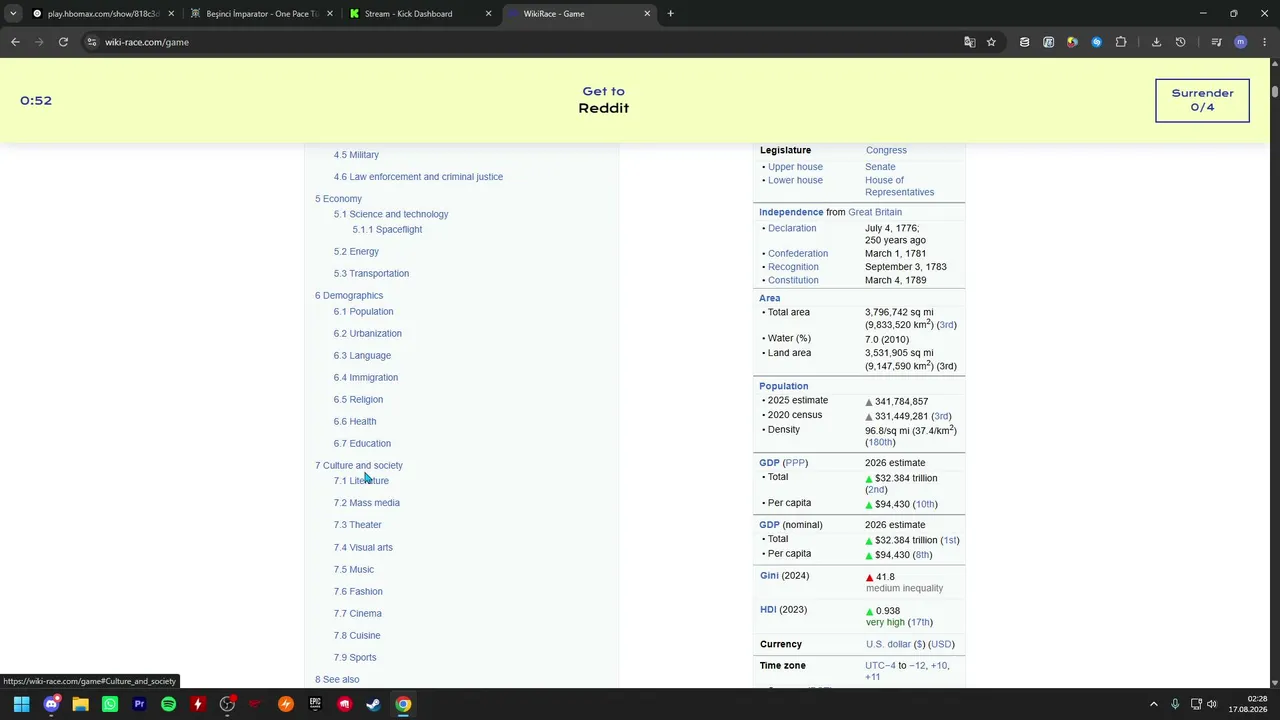Image resolution: width=1280 pixels, height=720 pixels.
Task: Jump to 4.5 Military section
Action: (356, 155)
